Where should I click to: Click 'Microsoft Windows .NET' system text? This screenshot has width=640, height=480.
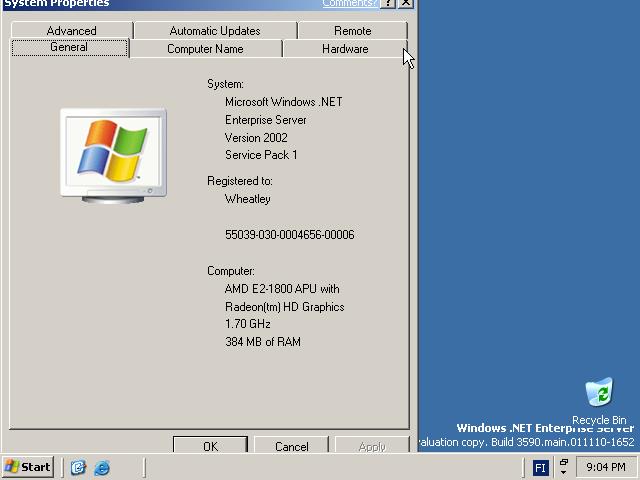click(283, 102)
